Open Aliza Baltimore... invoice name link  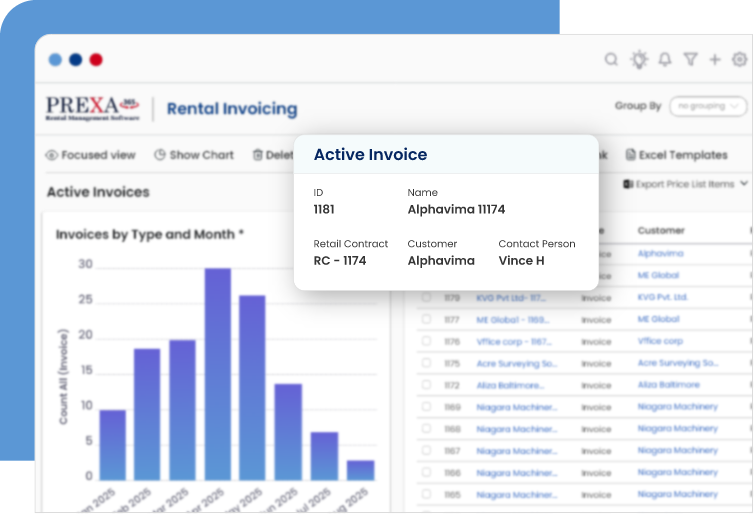click(x=510, y=386)
